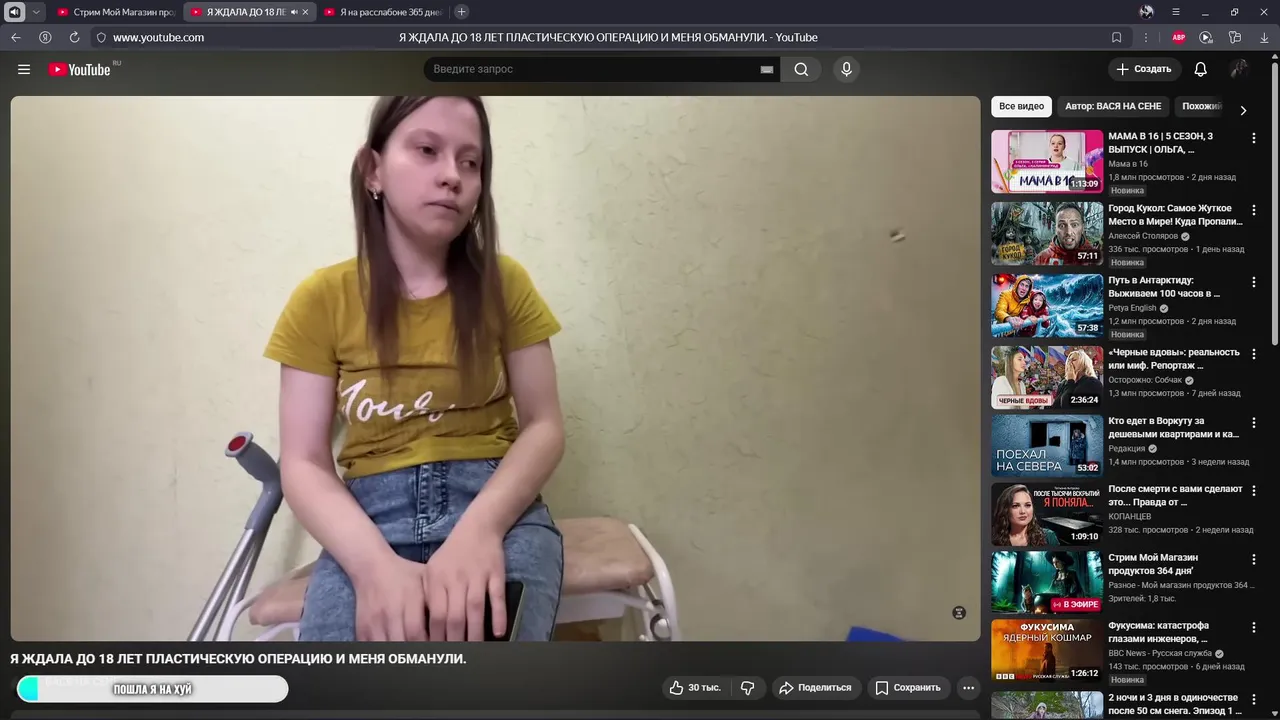Click the video overlay icon bottom-right
This screenshot has width=1280, height=720.
959,613
